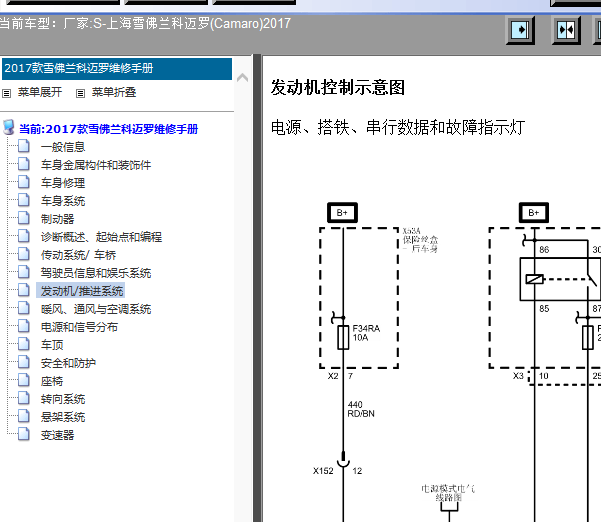Click the page icon beside 安全和防护

tap(24, 362)
